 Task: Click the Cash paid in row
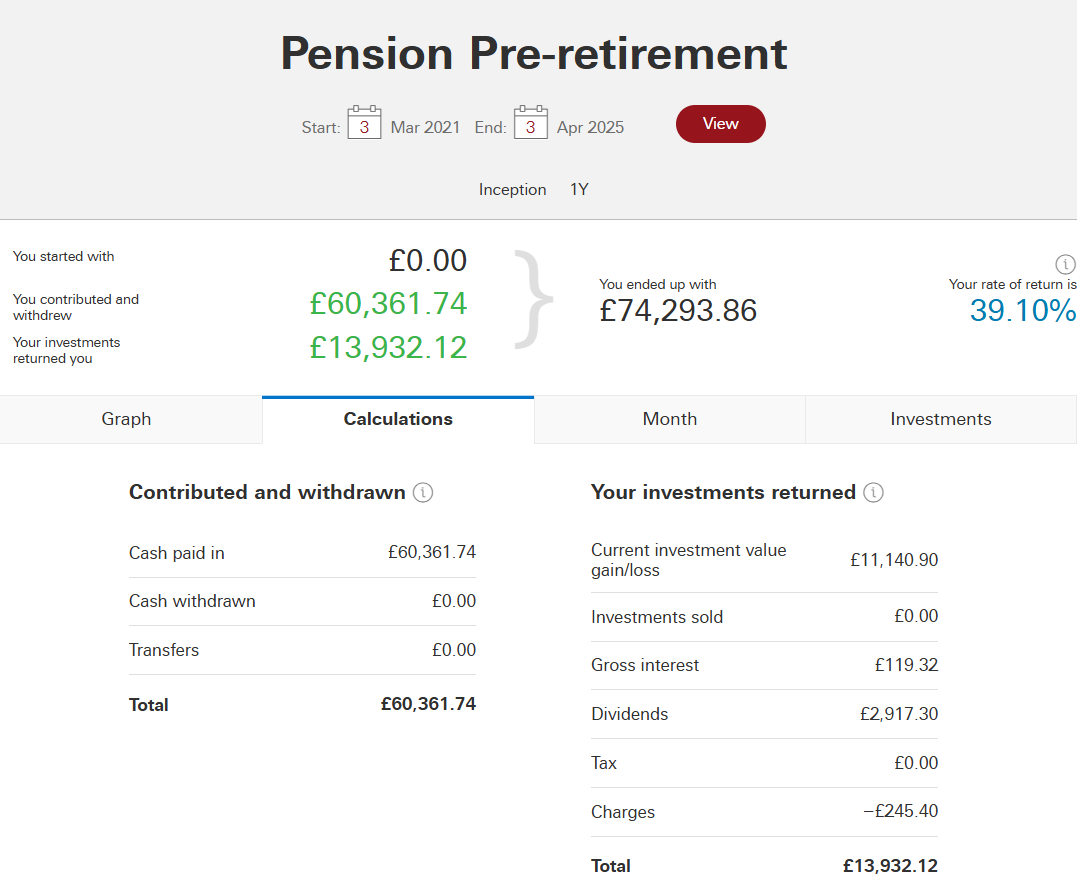pos(302,553)
